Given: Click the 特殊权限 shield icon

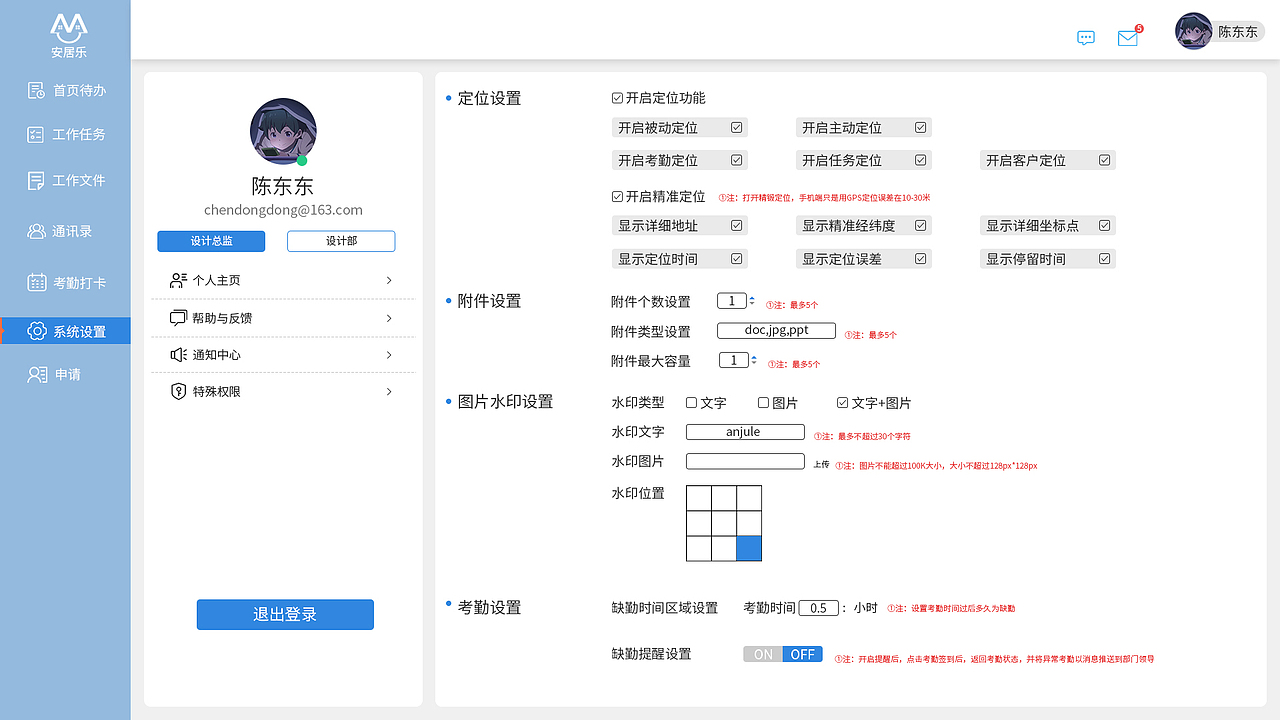Looking at the screenshot, I should point(179,392).
